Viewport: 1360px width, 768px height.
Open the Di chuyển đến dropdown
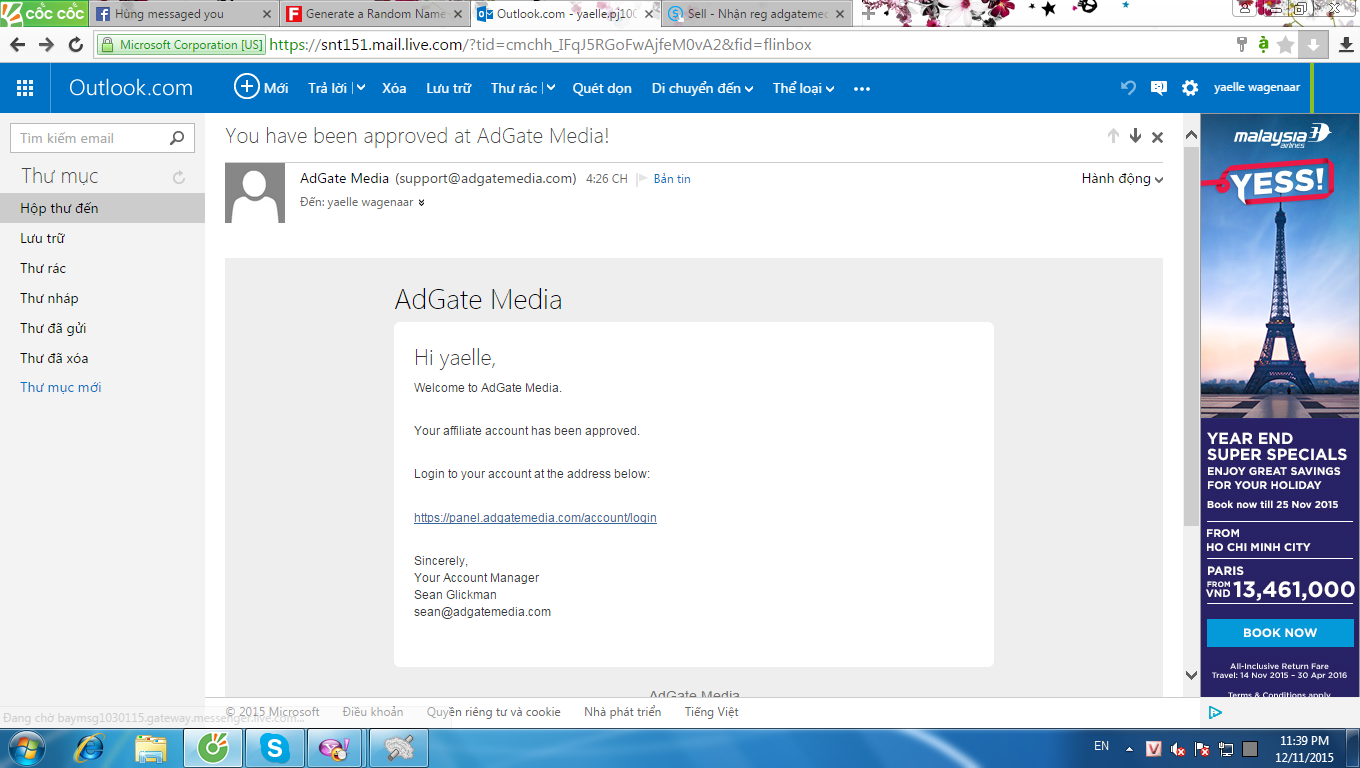(702, 88)
